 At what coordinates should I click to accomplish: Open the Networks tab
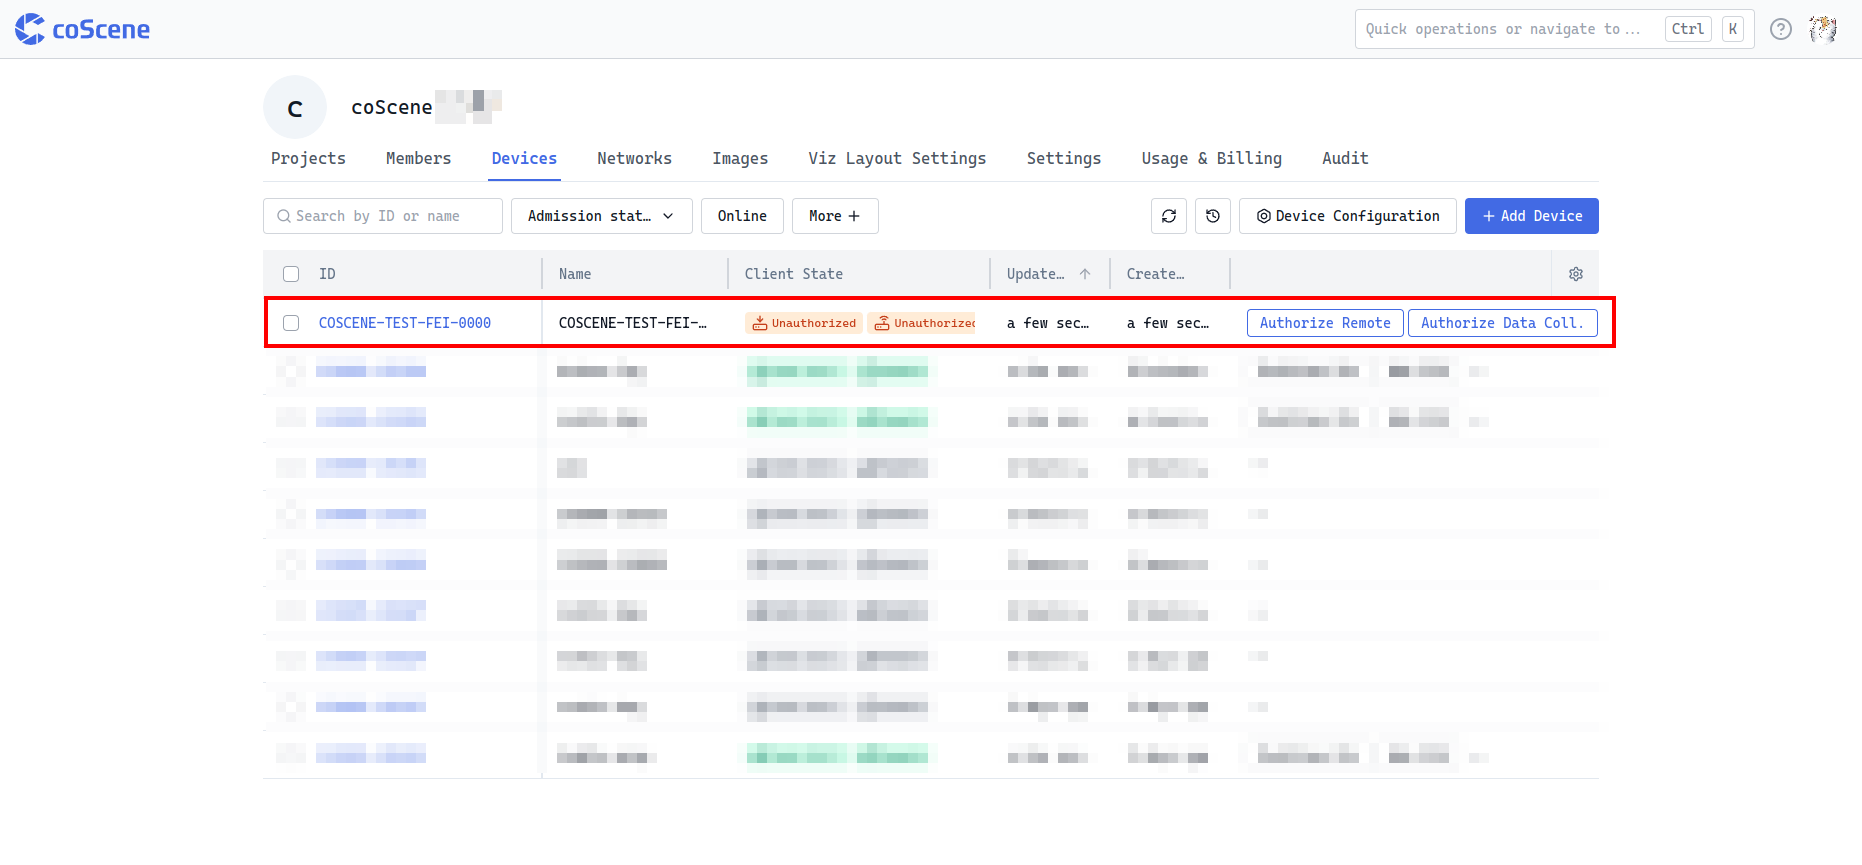coord(634,158)
